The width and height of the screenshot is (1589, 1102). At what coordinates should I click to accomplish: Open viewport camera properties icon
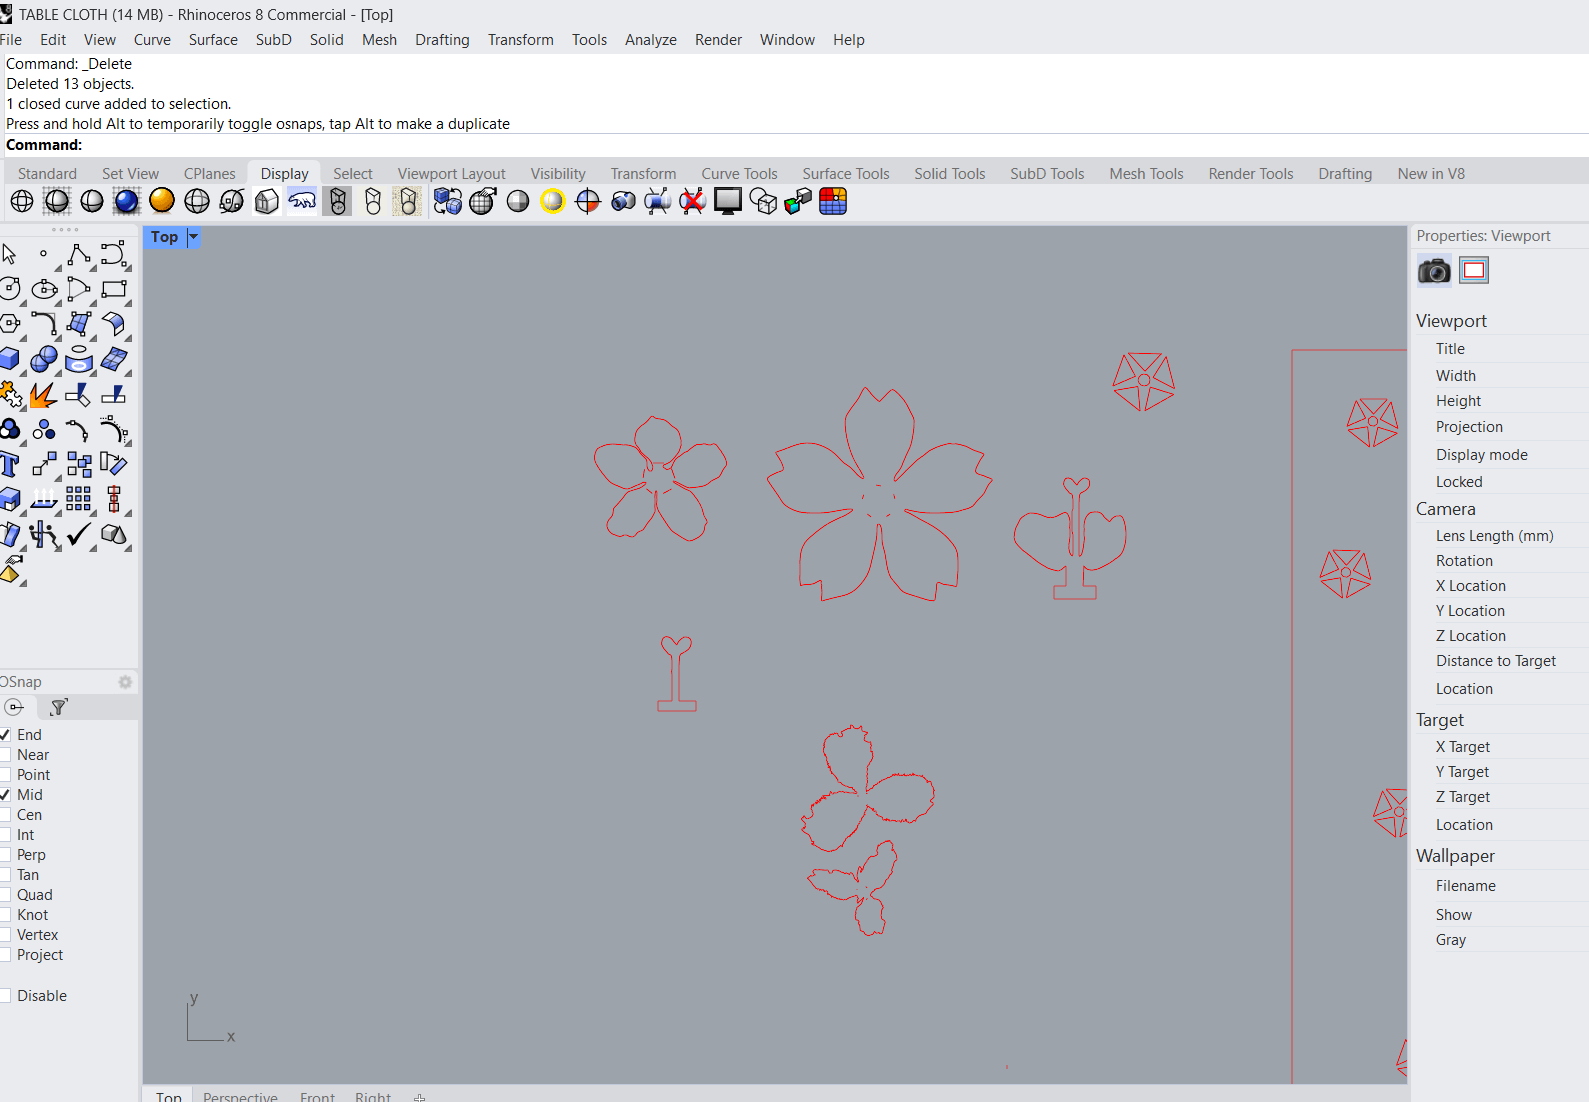(x=1434, y=271)
